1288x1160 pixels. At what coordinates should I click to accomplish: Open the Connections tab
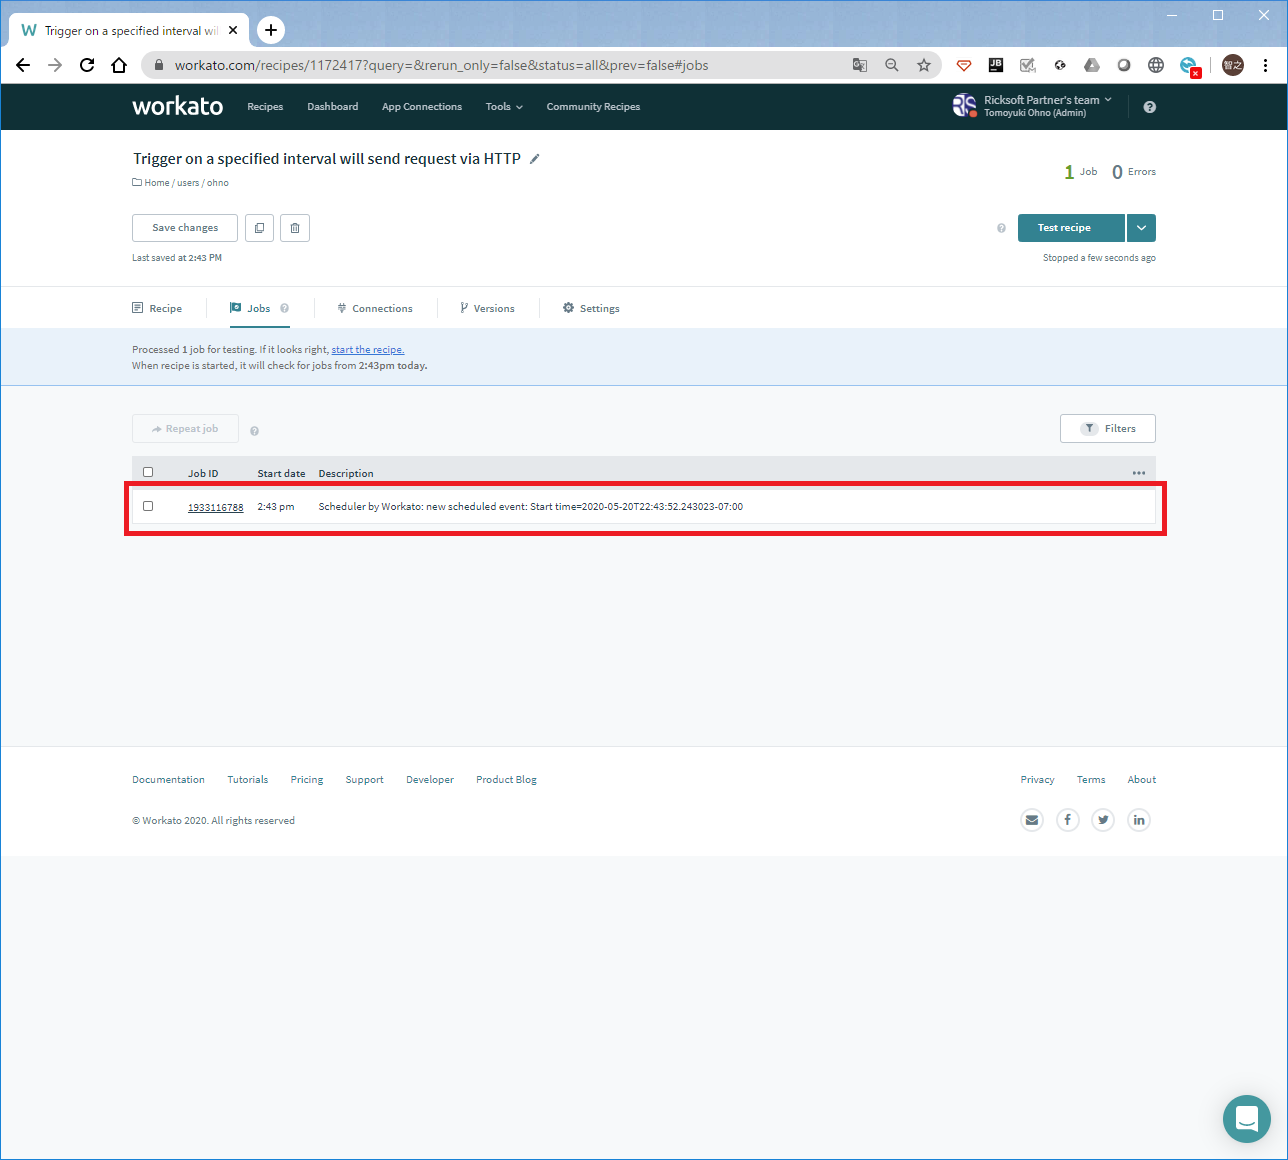pyautogui.click(x=375, y=308)
